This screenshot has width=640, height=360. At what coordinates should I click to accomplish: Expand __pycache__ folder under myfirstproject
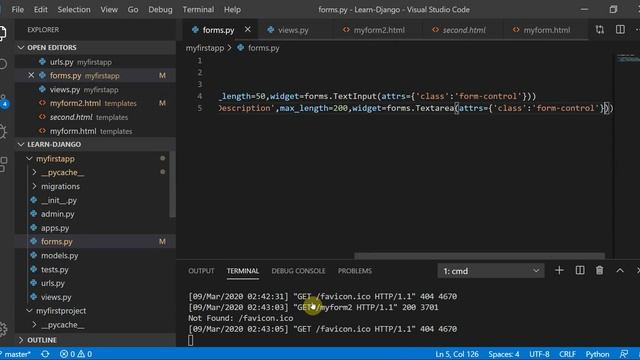click(62, 325)
